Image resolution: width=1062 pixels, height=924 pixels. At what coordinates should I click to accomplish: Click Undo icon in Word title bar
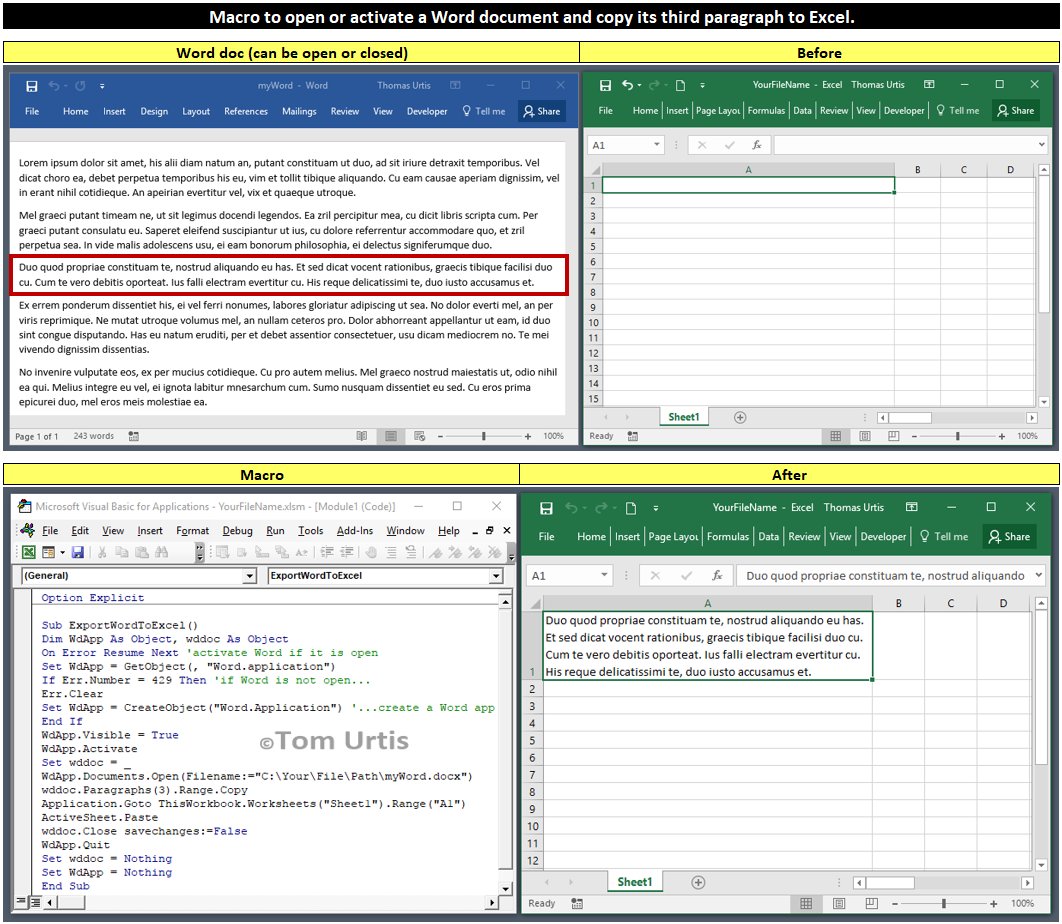click(x=53, y=86)
